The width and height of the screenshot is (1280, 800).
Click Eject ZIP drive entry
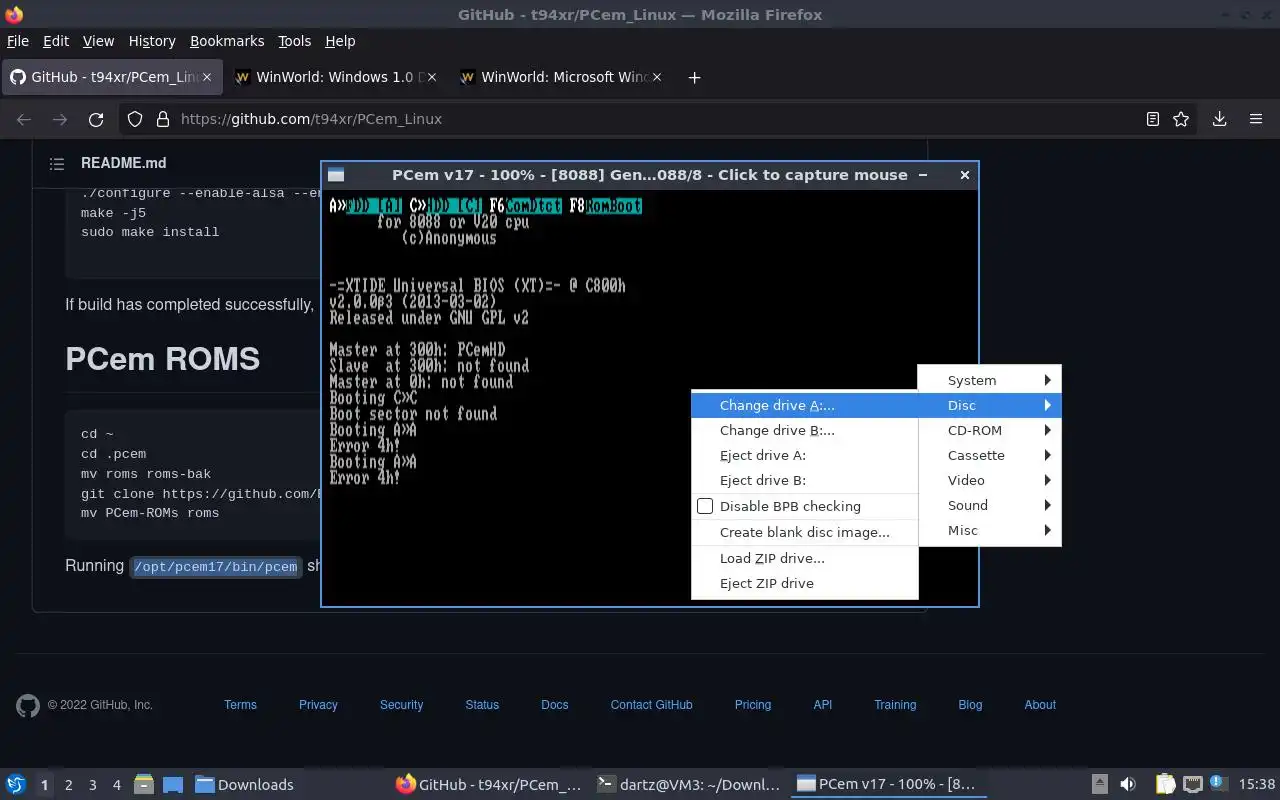pos(805,583)
